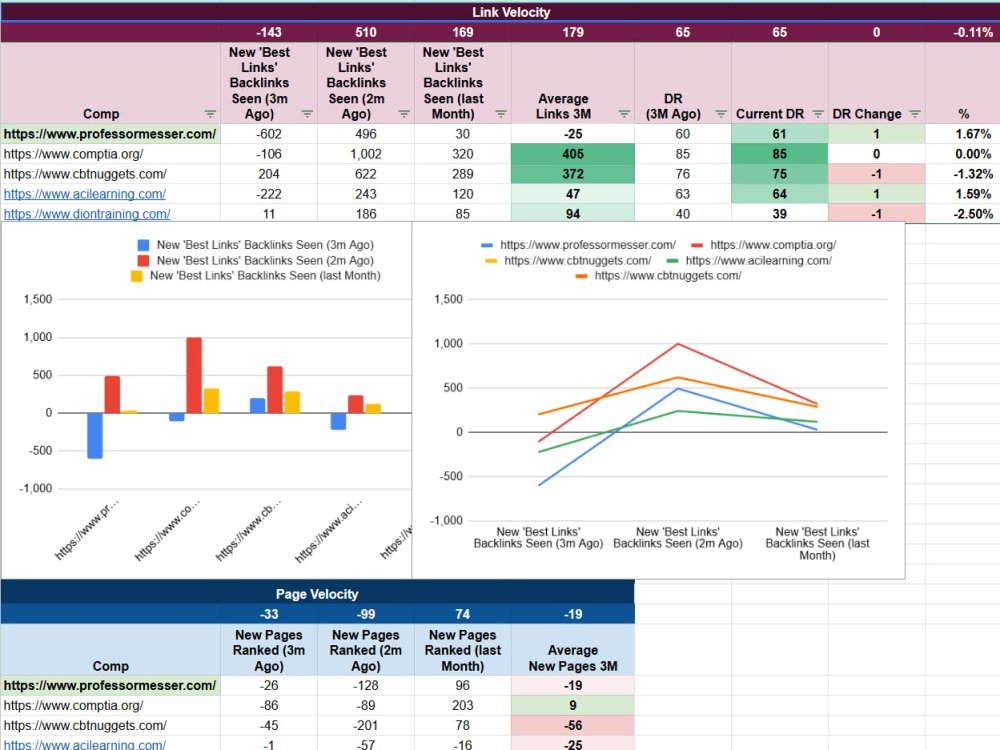This screenshot has width=1000, height=750.
Task: Open the Average Links 3M filter dropdown
Action: pos(624,114)
